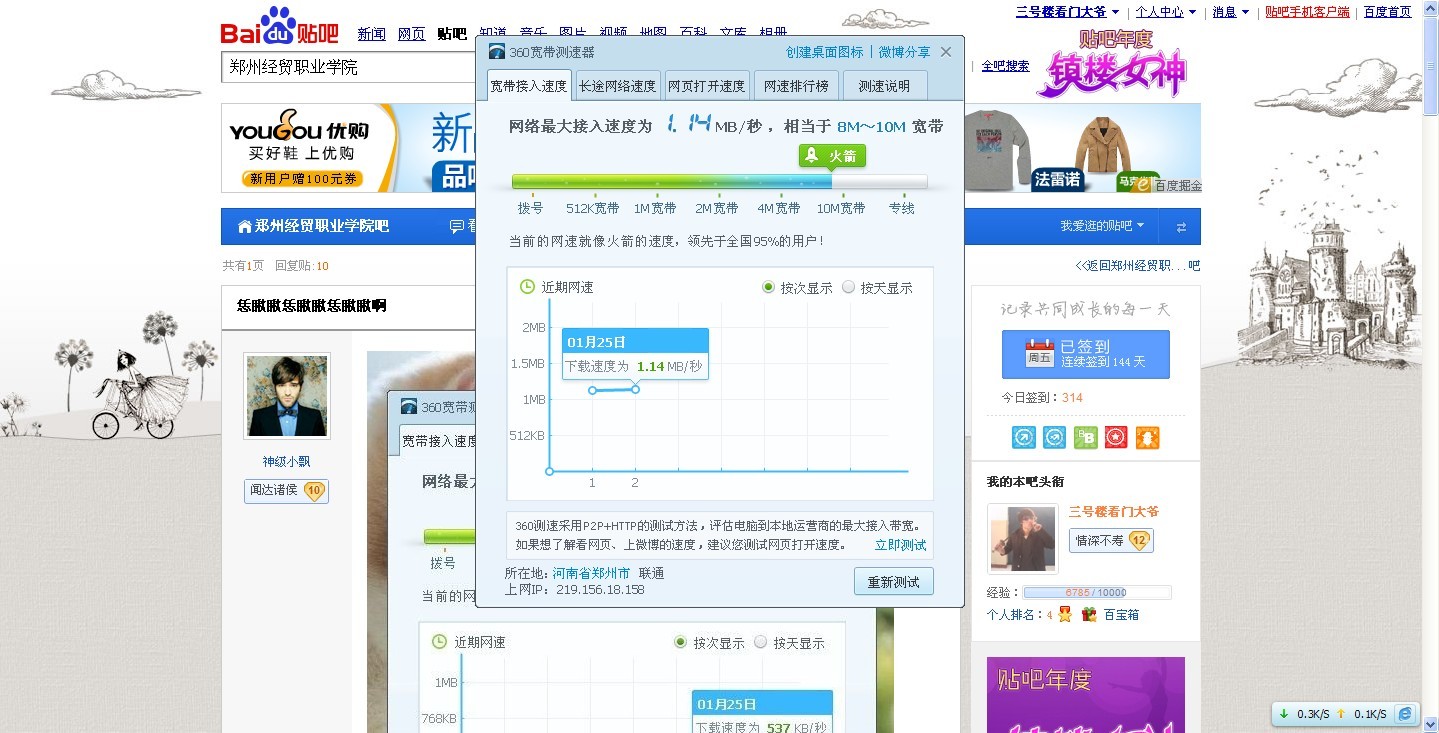Click the 立即测试 link
The width and height of the screenshot is (1439, 733).
point(900,545)
